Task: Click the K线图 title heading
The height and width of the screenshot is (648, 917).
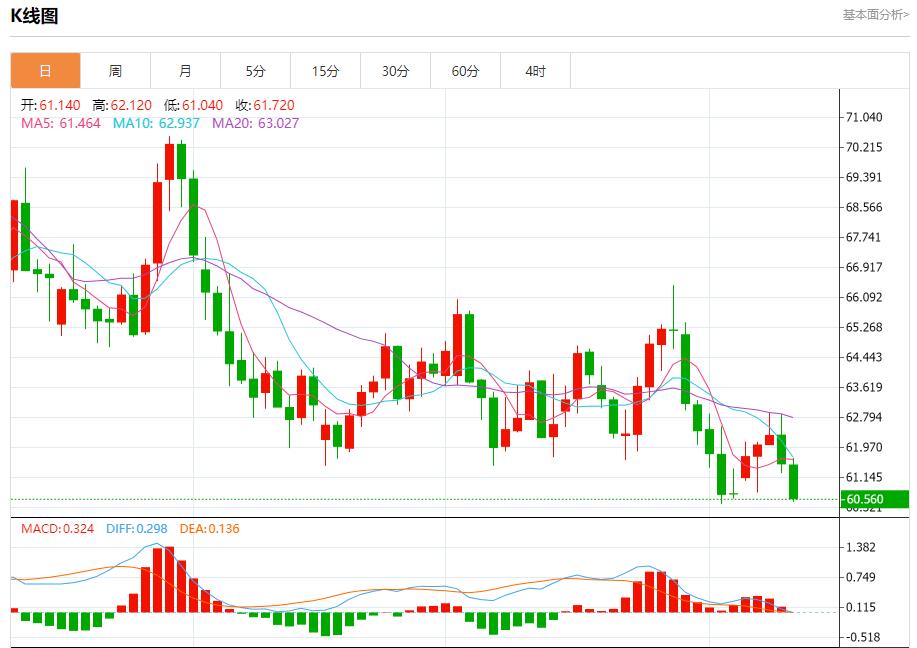Action: 34,16
